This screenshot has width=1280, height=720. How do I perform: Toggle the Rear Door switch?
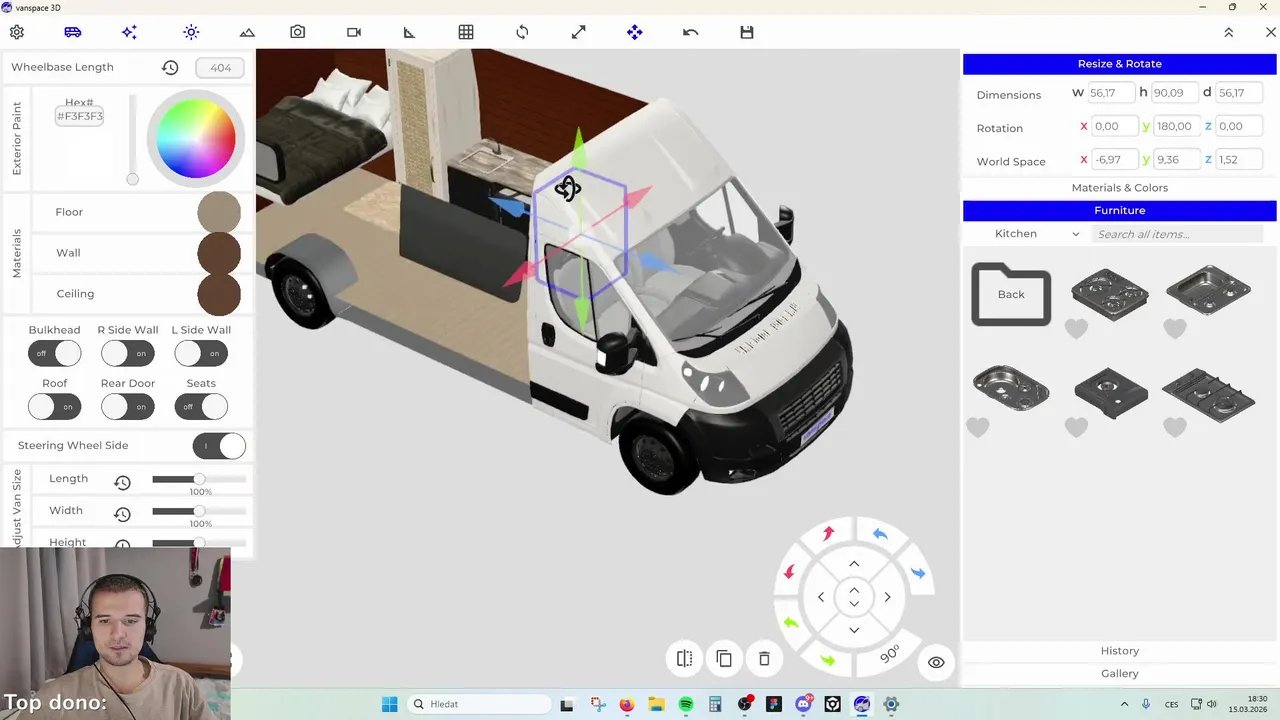click(128, 407)
